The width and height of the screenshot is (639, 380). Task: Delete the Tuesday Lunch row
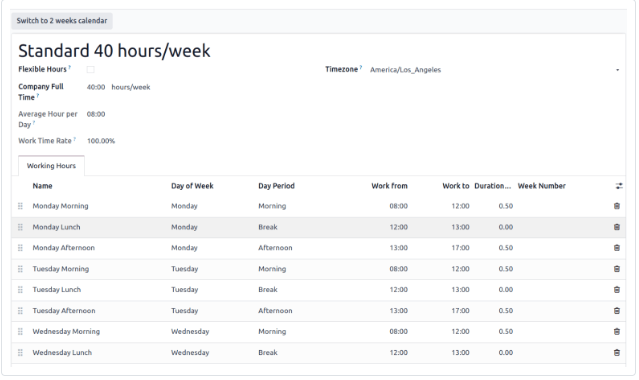[617, 290]
